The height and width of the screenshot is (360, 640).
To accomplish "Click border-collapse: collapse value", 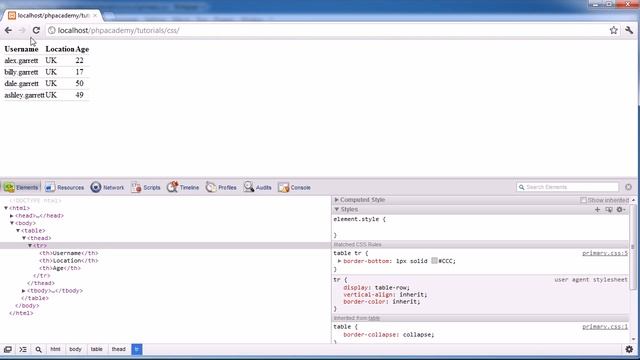I will point(418,334).
